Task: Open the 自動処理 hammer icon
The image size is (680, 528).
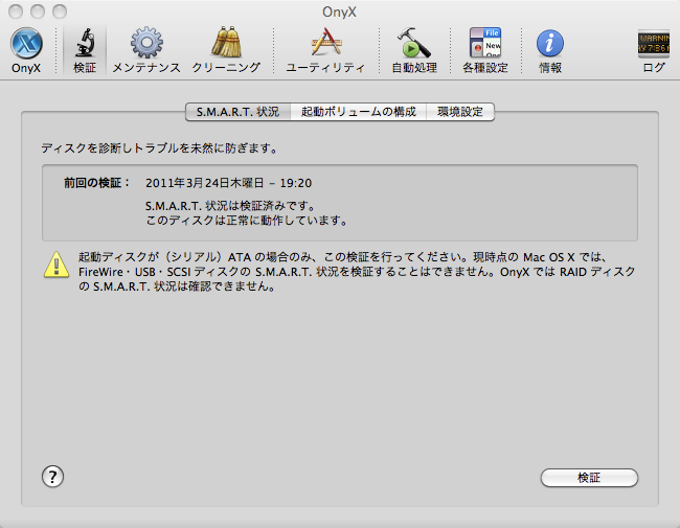Action: click(414, 50)
